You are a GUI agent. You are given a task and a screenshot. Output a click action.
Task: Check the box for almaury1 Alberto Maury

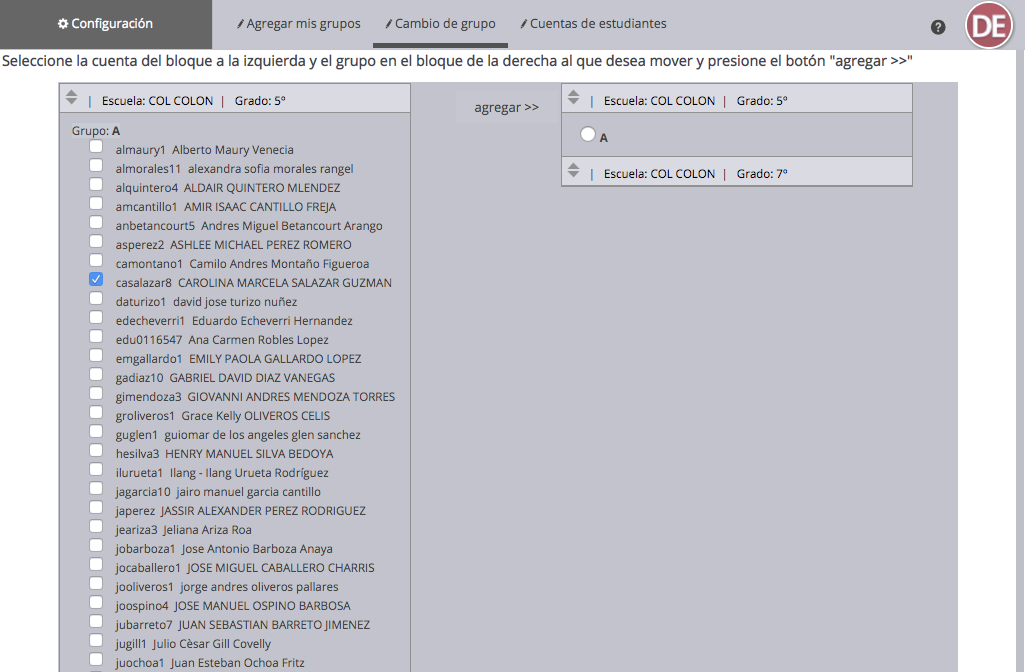pyautogui.click(x=96, y=147)
